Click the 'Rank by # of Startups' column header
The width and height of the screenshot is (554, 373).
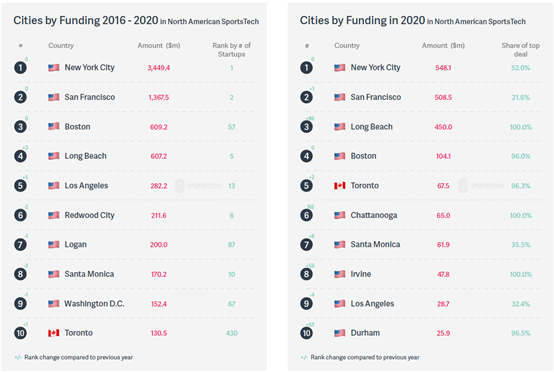pyautogui.click(x=231, y=50)
